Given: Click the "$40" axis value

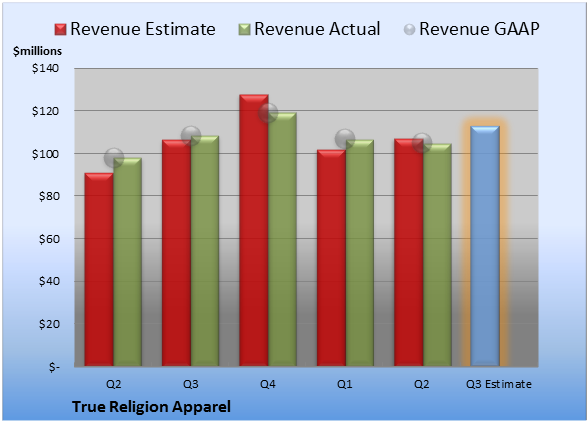Looking at the screenshot, I should [49, 281].
